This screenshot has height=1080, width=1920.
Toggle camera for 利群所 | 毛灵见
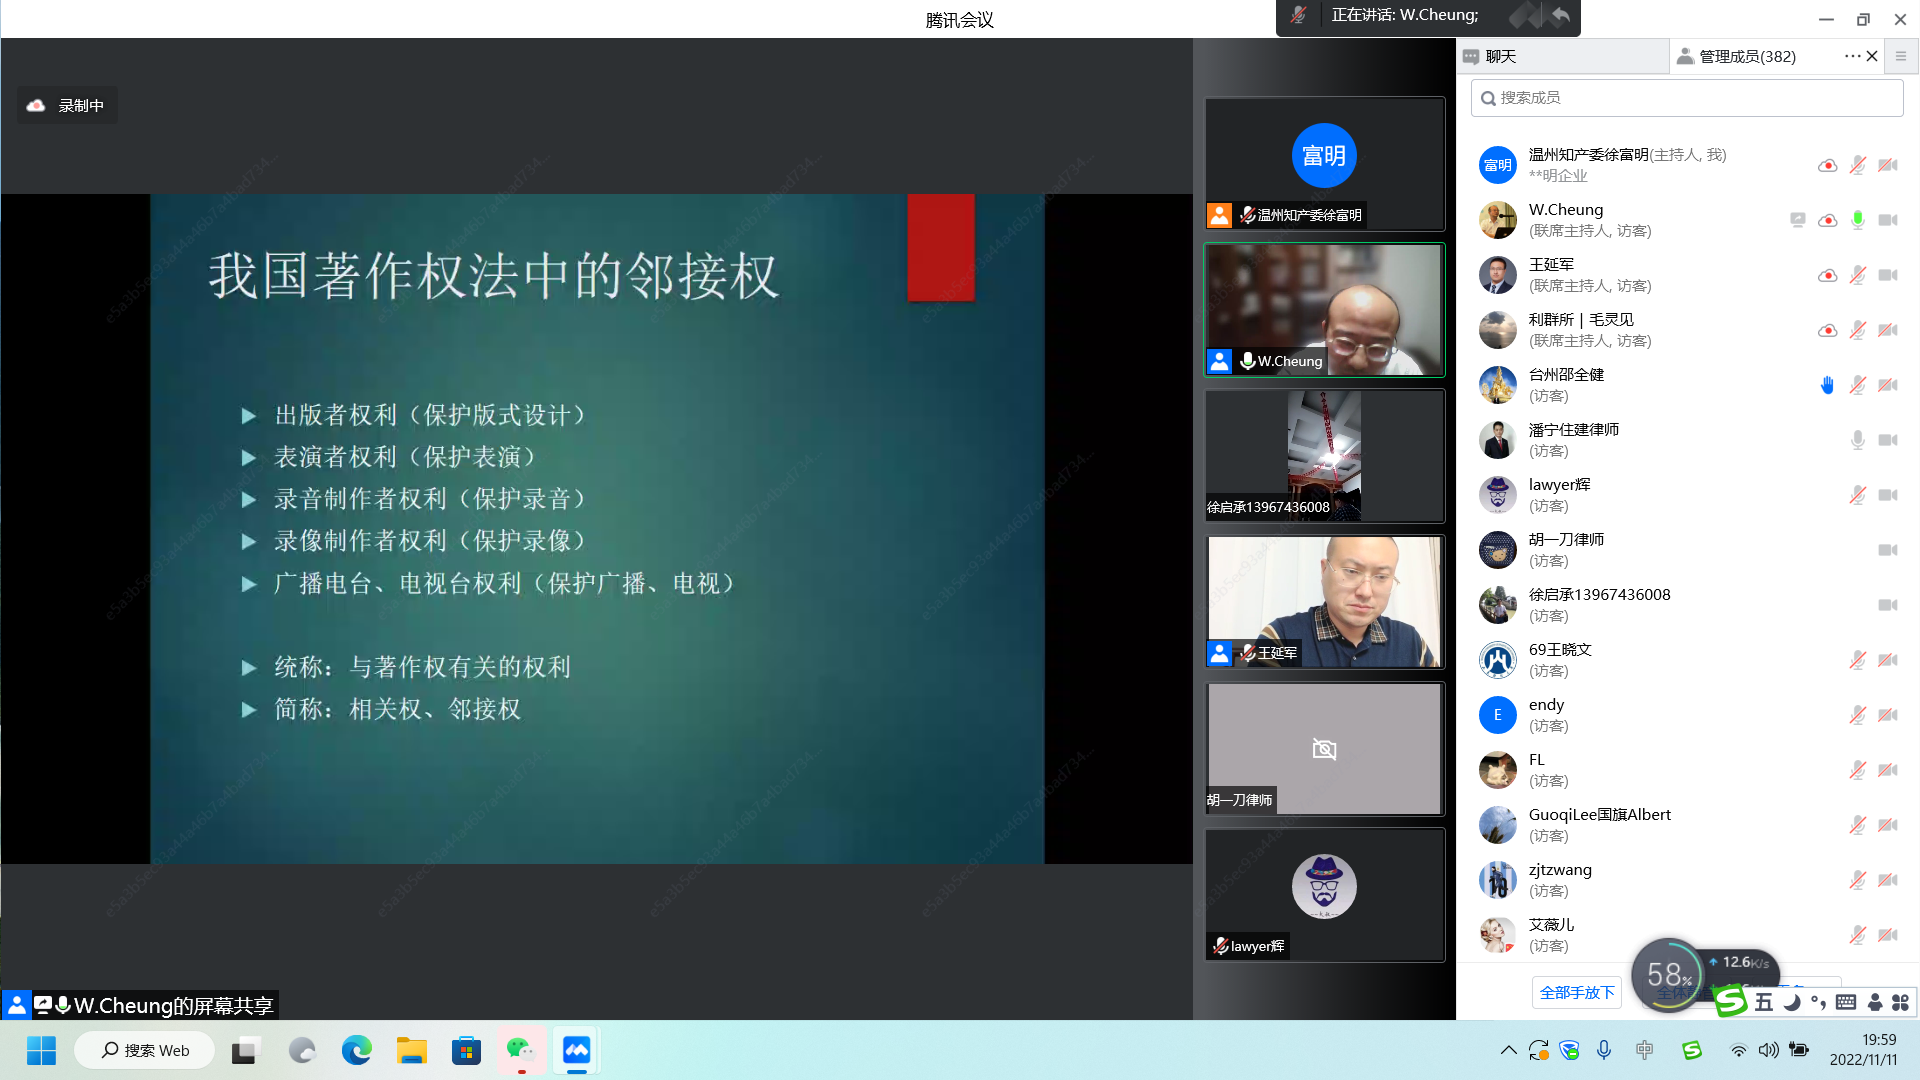point(1887,330)
